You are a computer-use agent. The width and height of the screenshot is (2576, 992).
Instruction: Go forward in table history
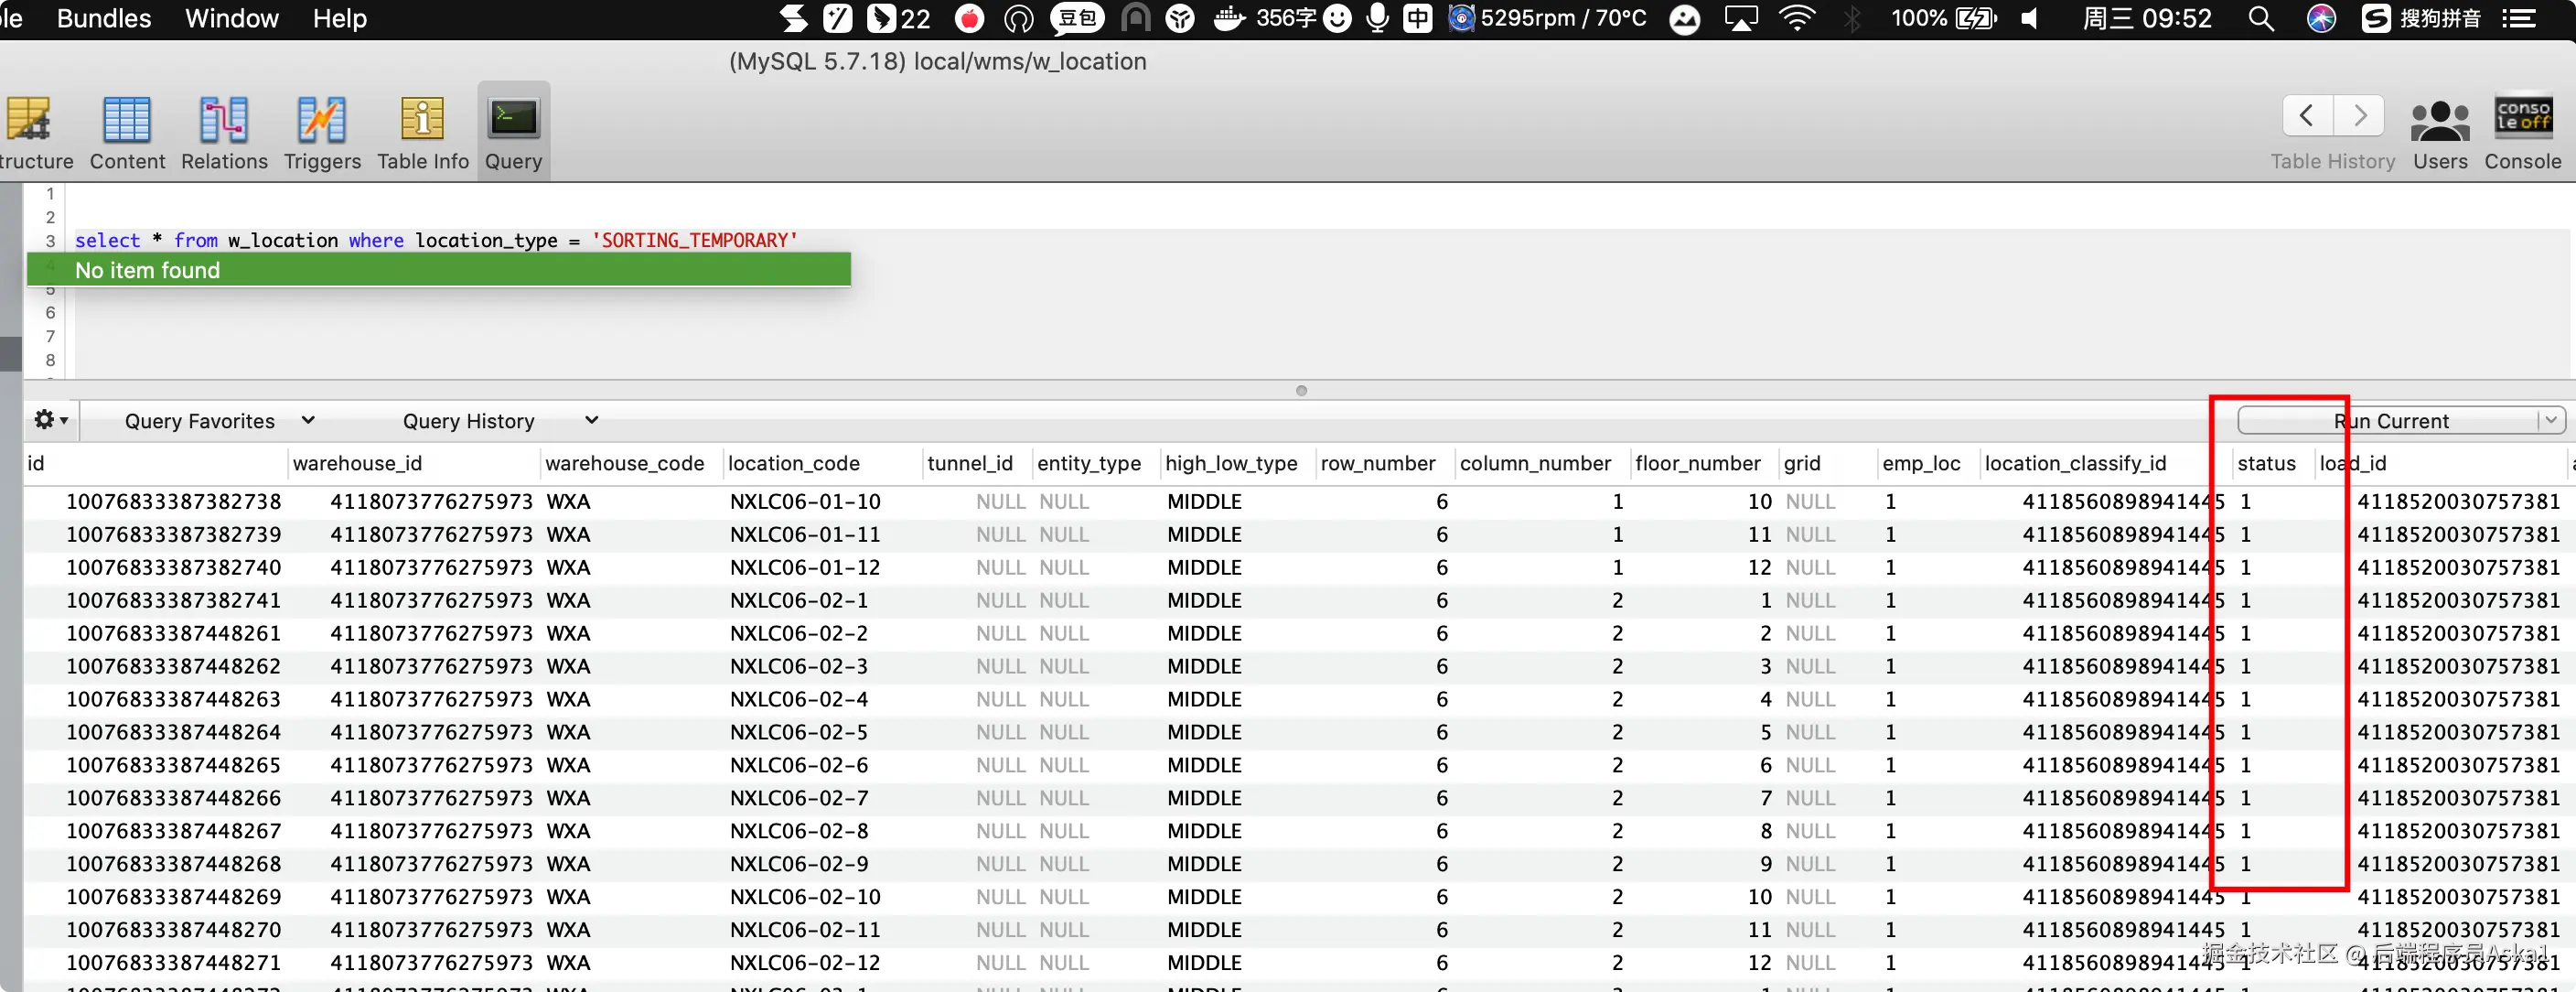point(2360,116)
